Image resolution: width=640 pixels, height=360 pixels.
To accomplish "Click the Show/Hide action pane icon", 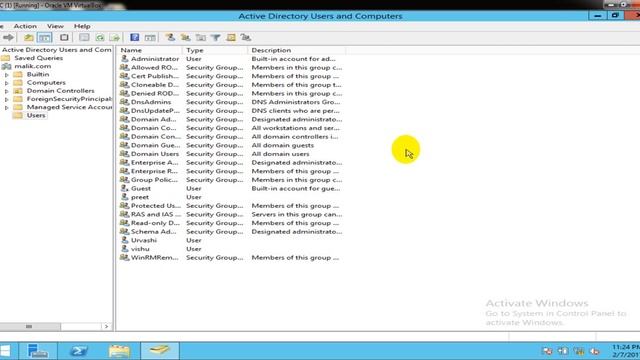I will [150, 38].
